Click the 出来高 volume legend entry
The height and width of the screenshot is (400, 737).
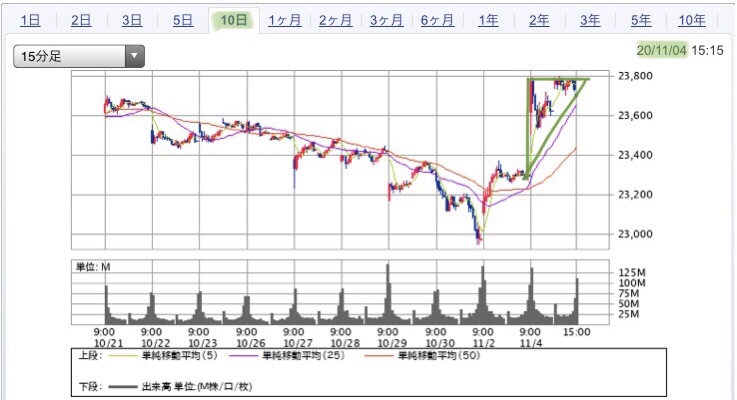click(x=180, y=387)
